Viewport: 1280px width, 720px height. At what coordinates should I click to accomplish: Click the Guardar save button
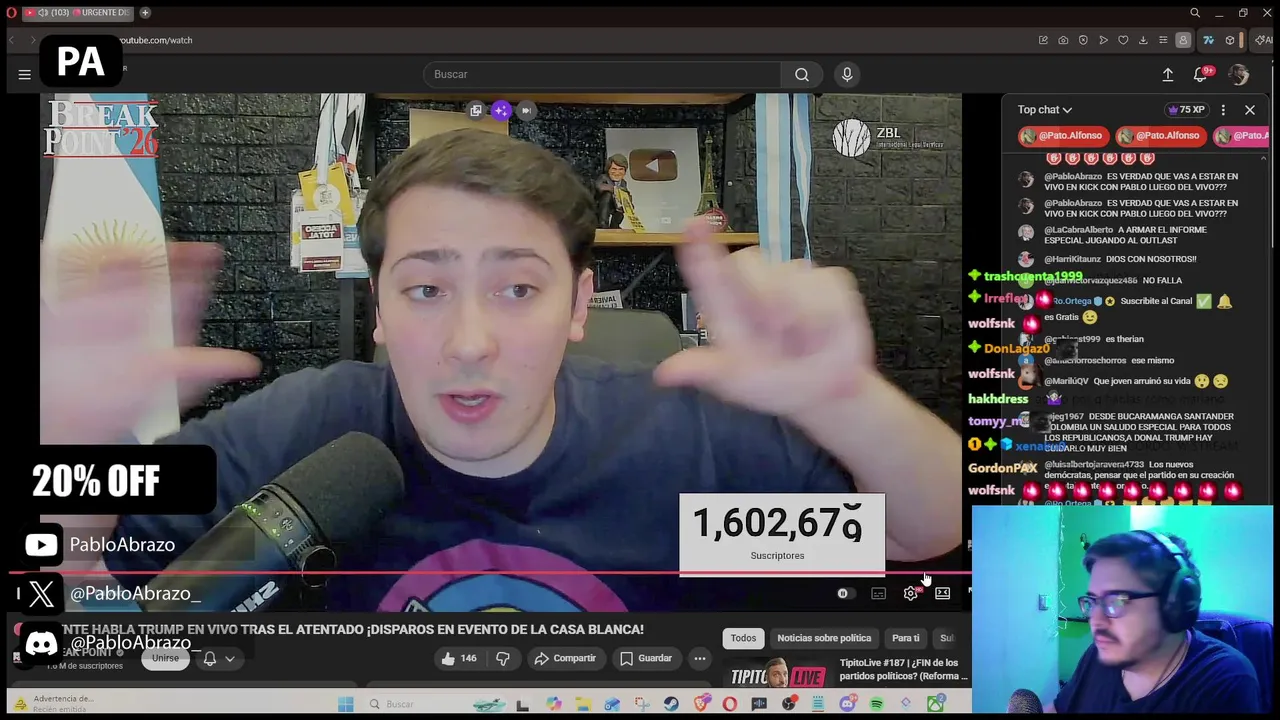pyautogui.click(x=645, y=658)
